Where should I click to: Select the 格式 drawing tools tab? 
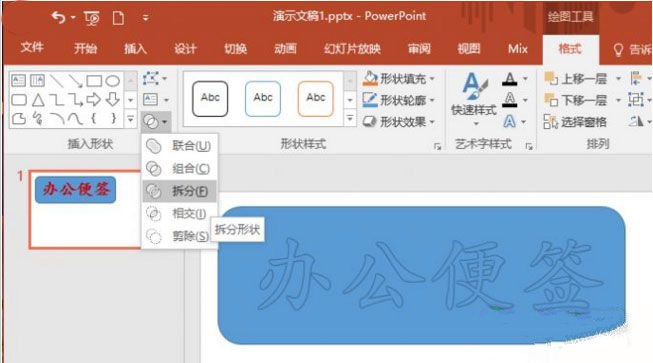point(570,49)
